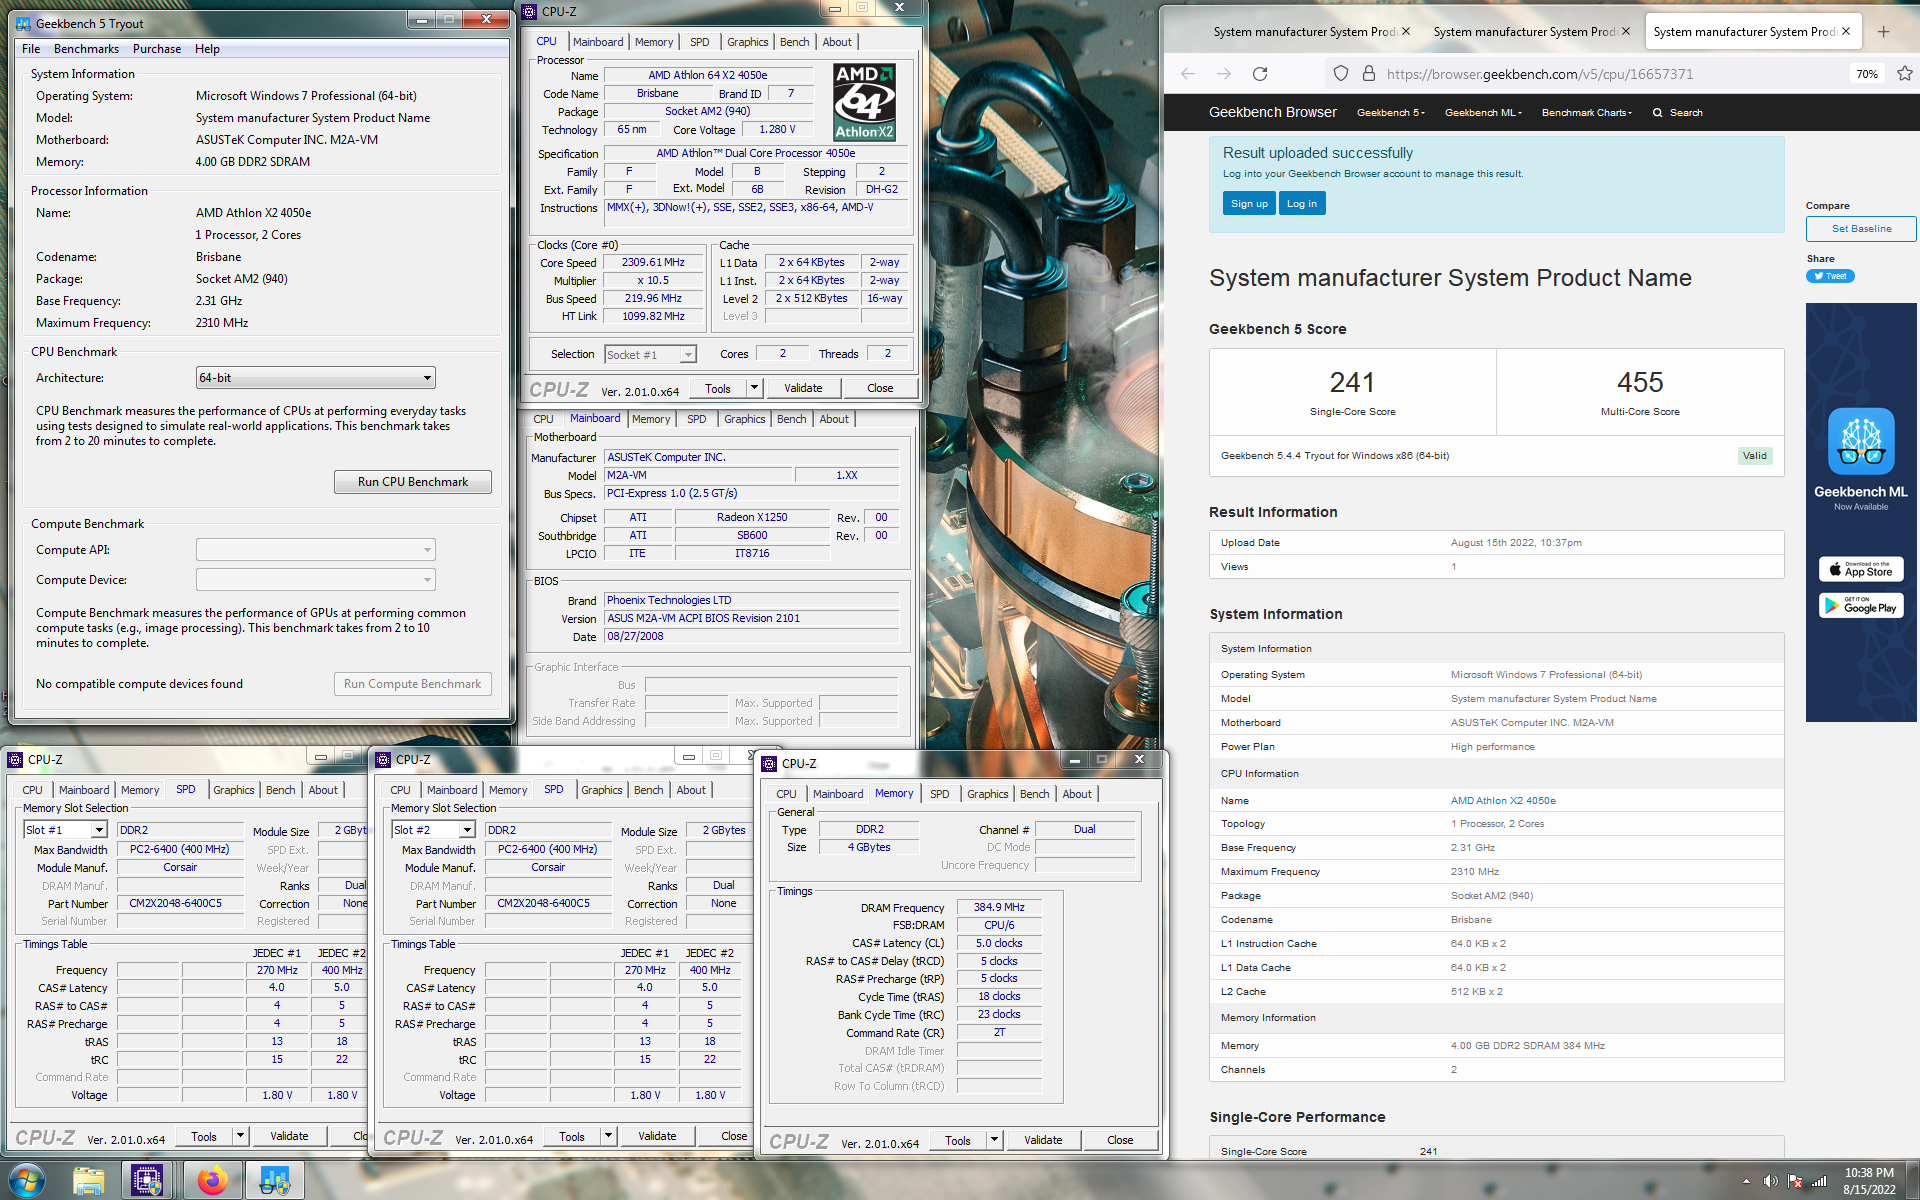Open Tools dropdown arrow in Memory CPU-Z

tap(994, 1140)
